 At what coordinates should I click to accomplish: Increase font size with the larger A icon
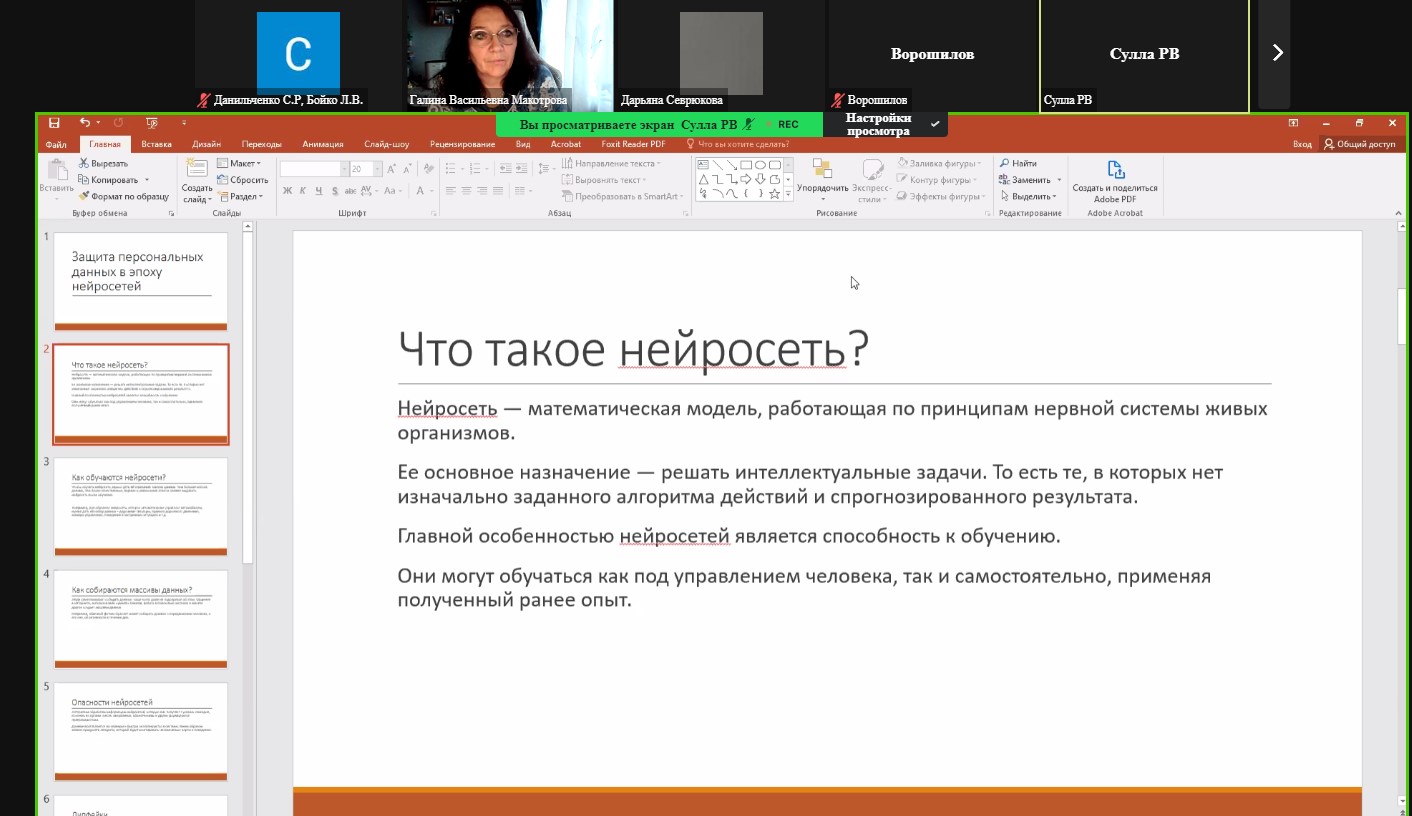point(391,168)
